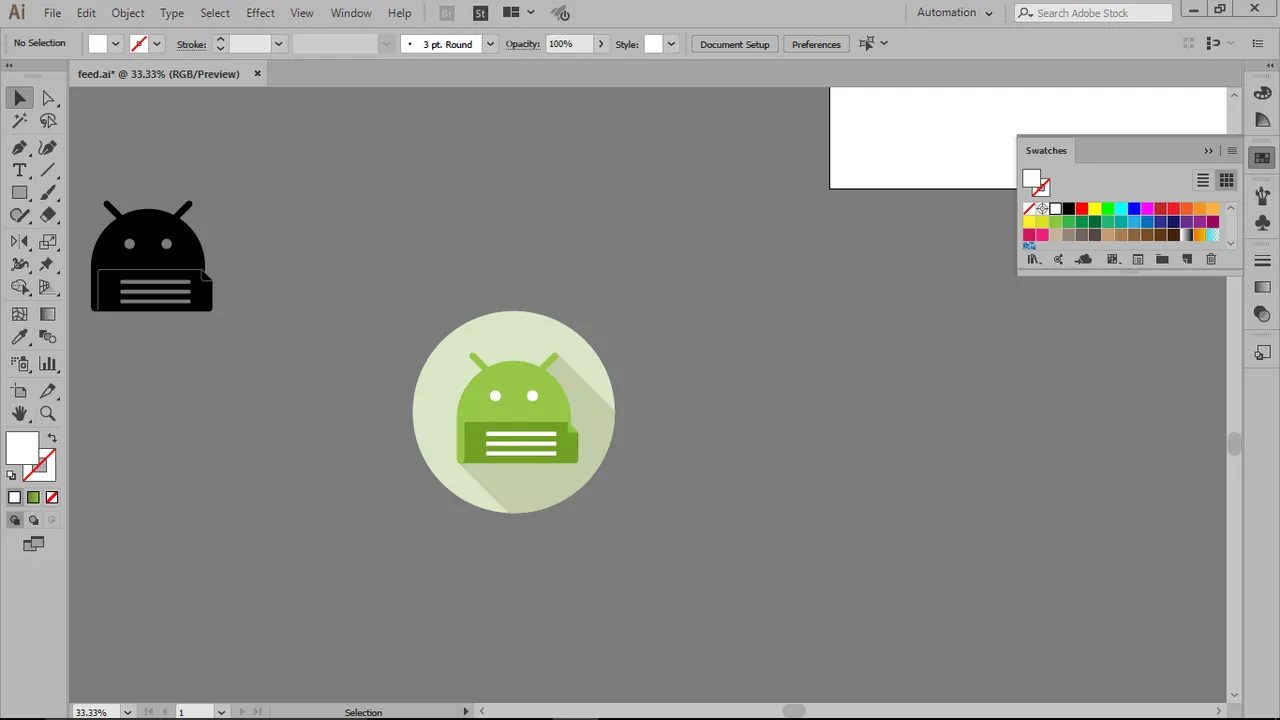
Task: Set Gradient mode in toolbar
Action: coord(33,497)
